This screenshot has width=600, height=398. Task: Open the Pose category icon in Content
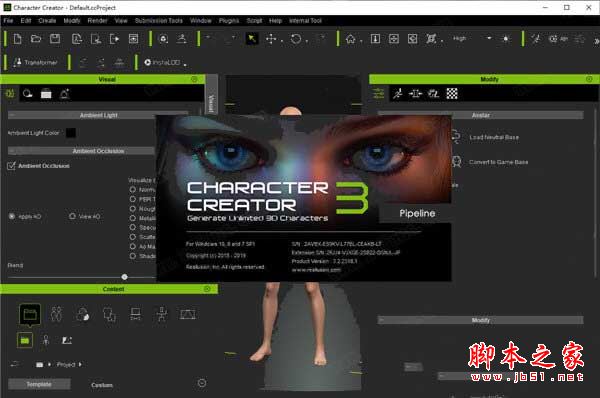(162, 315)
